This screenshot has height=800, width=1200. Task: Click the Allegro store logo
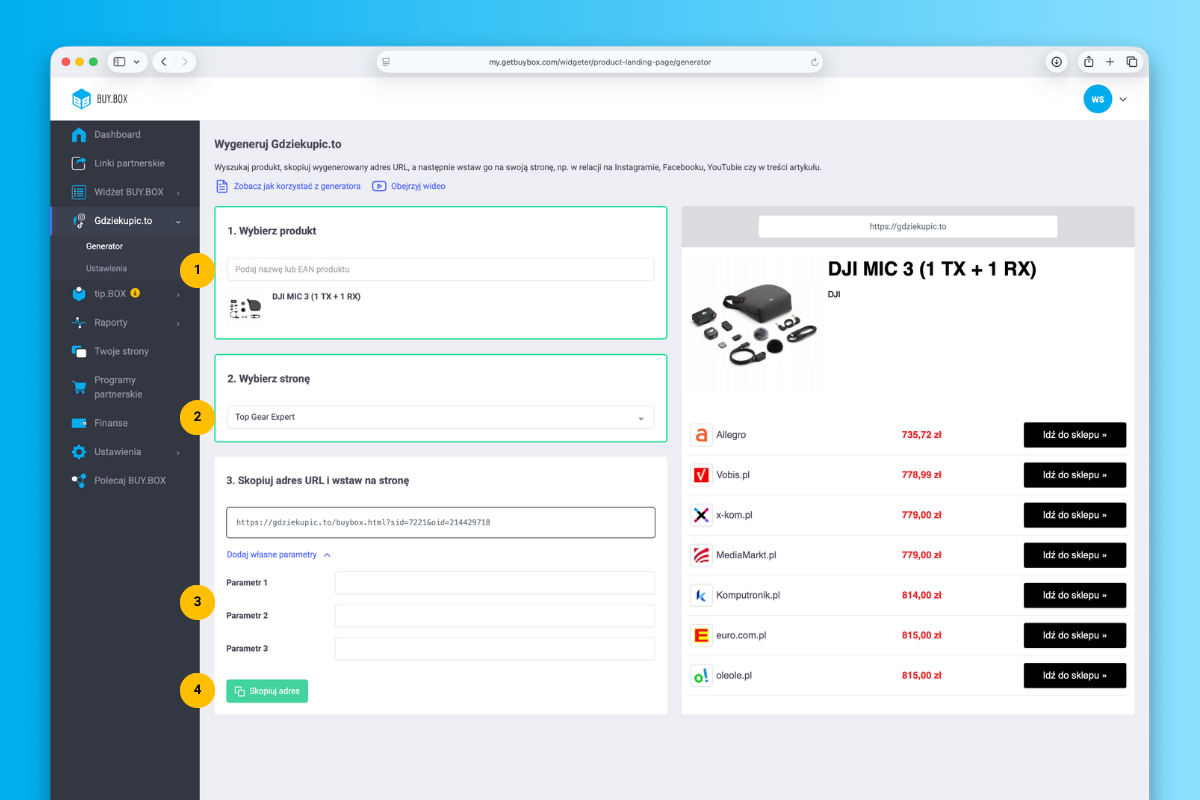(x=701, y=435)
